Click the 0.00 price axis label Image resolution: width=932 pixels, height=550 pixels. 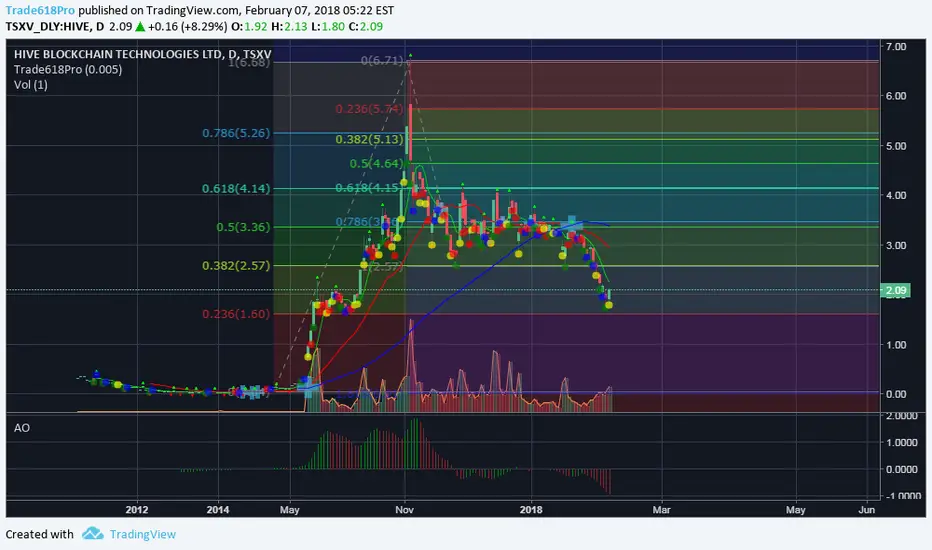896,394
